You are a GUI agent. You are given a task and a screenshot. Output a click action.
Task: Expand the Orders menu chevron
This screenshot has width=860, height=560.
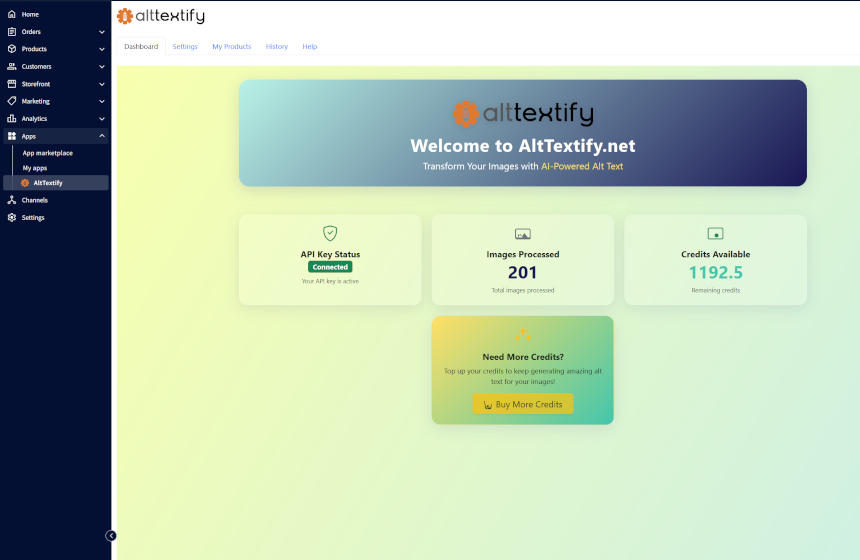pyautogui.click(x=102, y=32)
